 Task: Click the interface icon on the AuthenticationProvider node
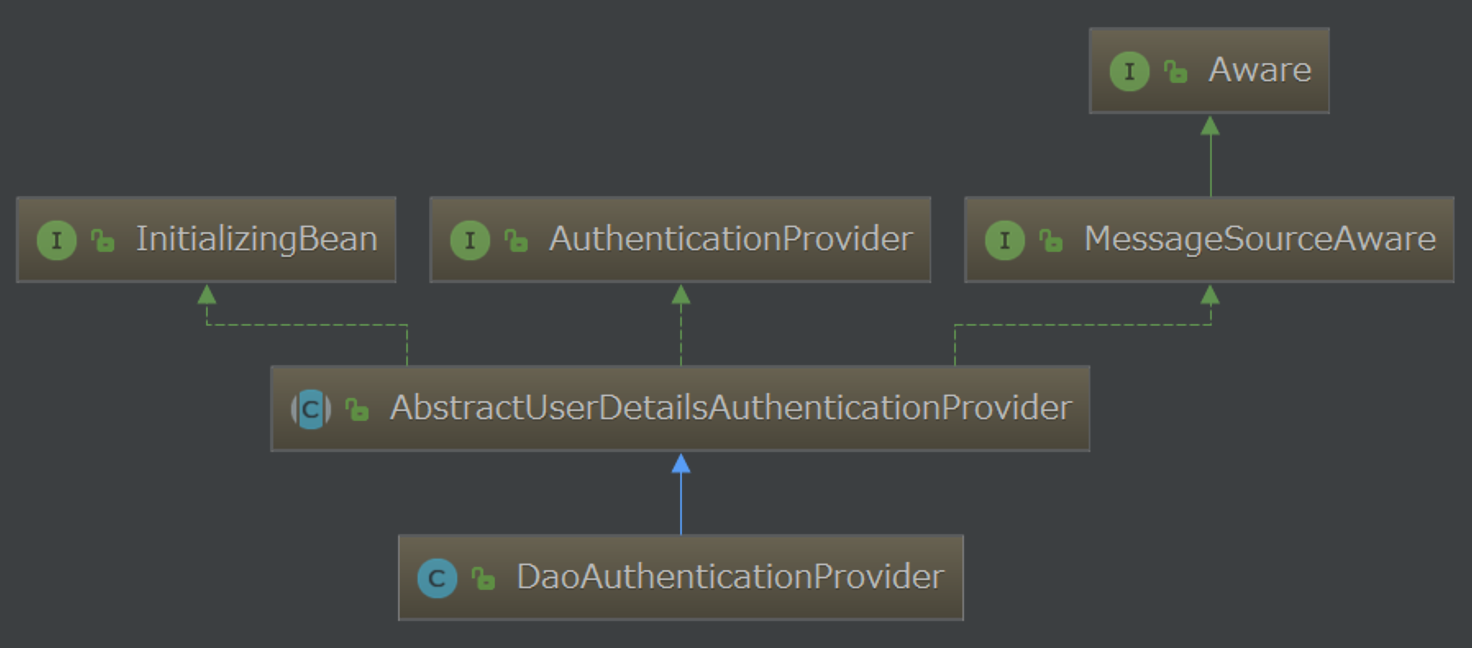click(x=469, y=241)
